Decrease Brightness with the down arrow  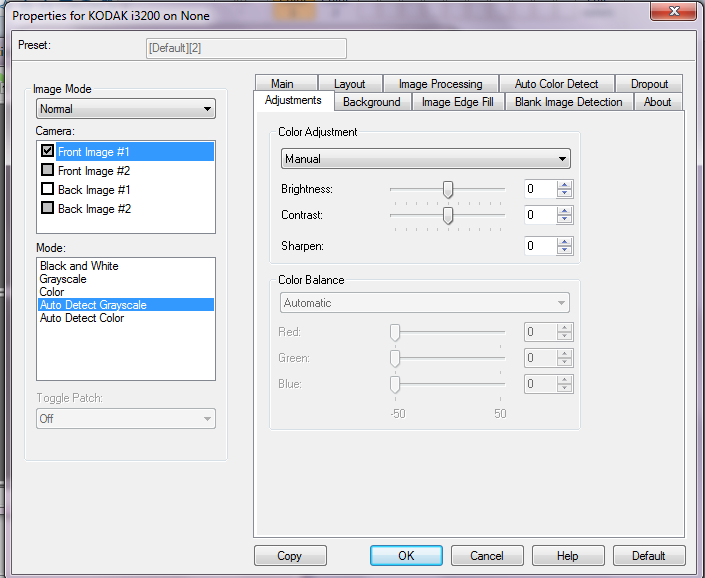564,193
